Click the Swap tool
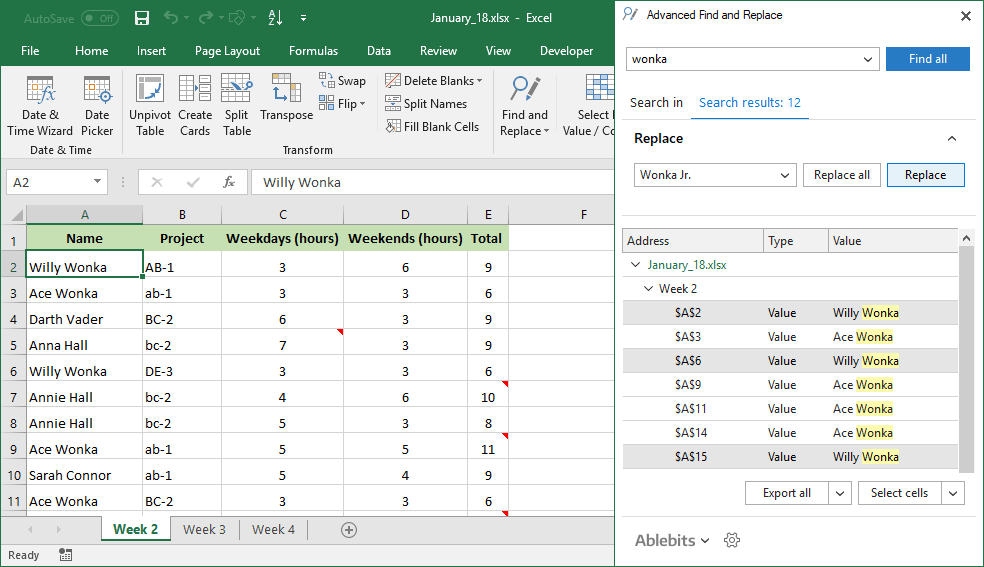The height and width of the screenshot is (567, 984). (342, 80)
